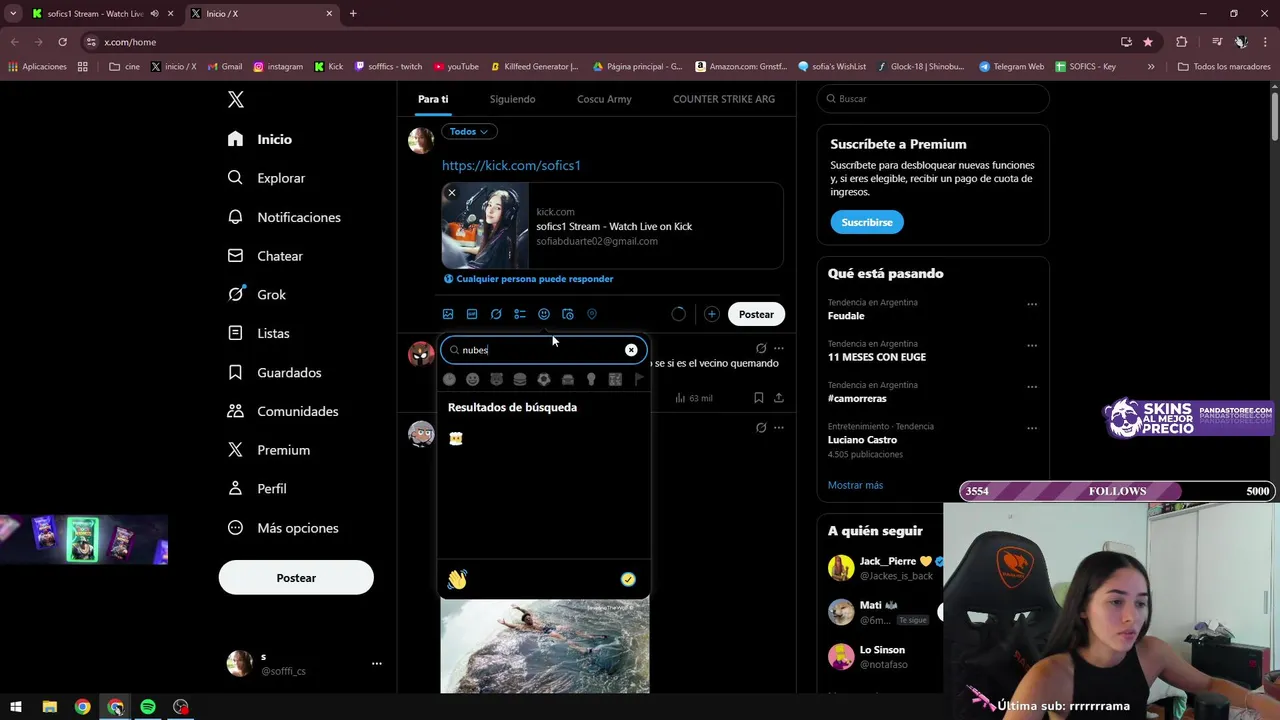This screenshot has width=1280, height=720.
Task: Pick the emoji search result
Action: point(456,438)
